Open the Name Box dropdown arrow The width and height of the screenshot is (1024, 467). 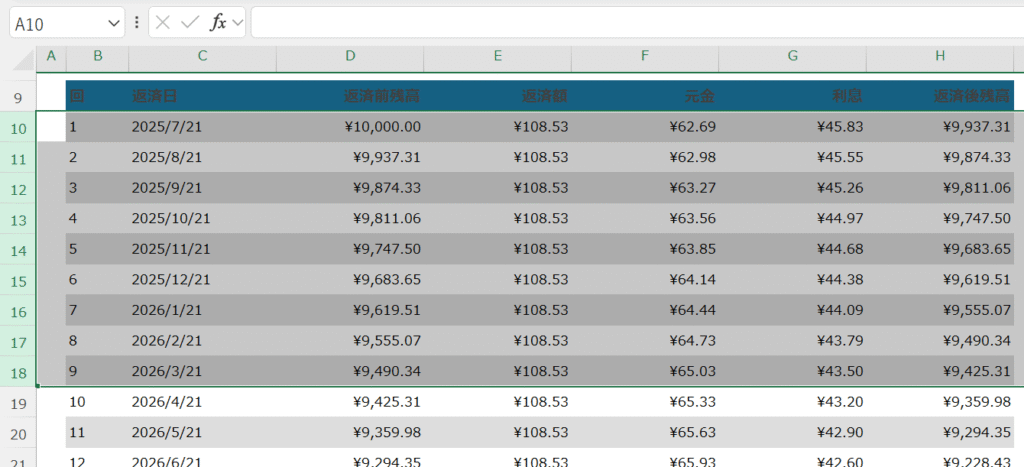coord(114,24)
